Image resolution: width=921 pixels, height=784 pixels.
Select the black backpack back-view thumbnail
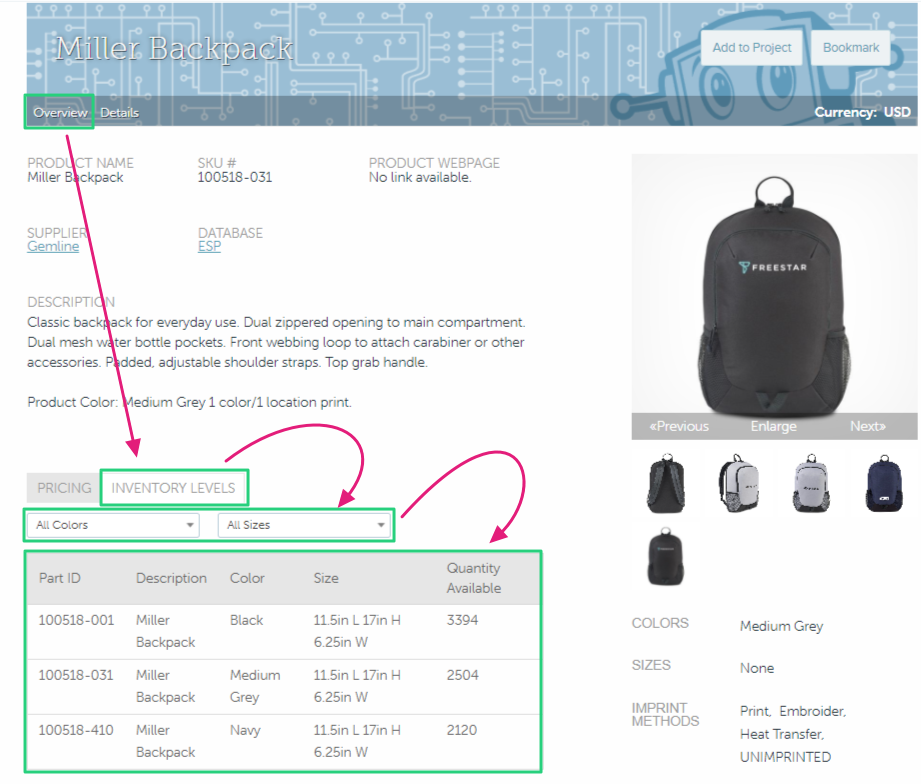point(665,483)
